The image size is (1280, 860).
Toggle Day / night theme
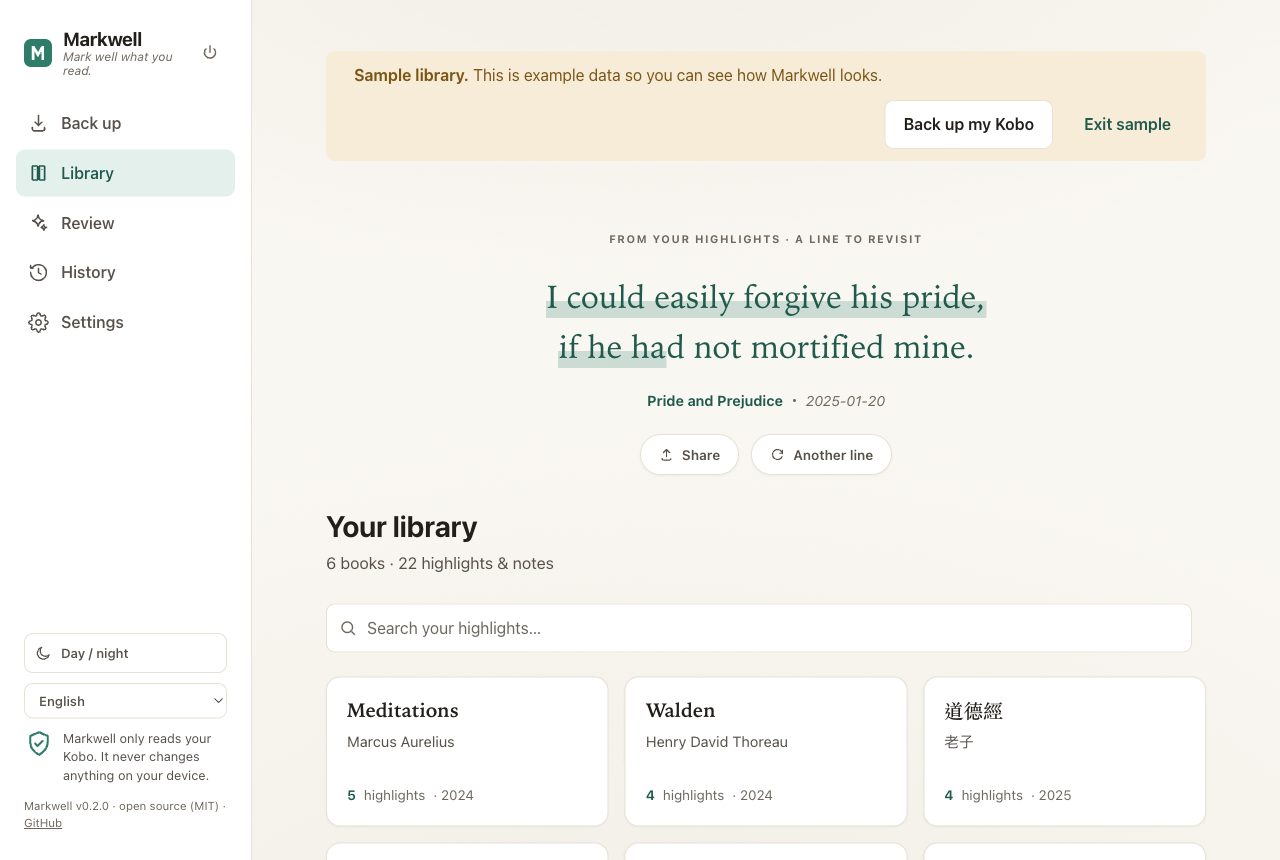tap(125, 653)
